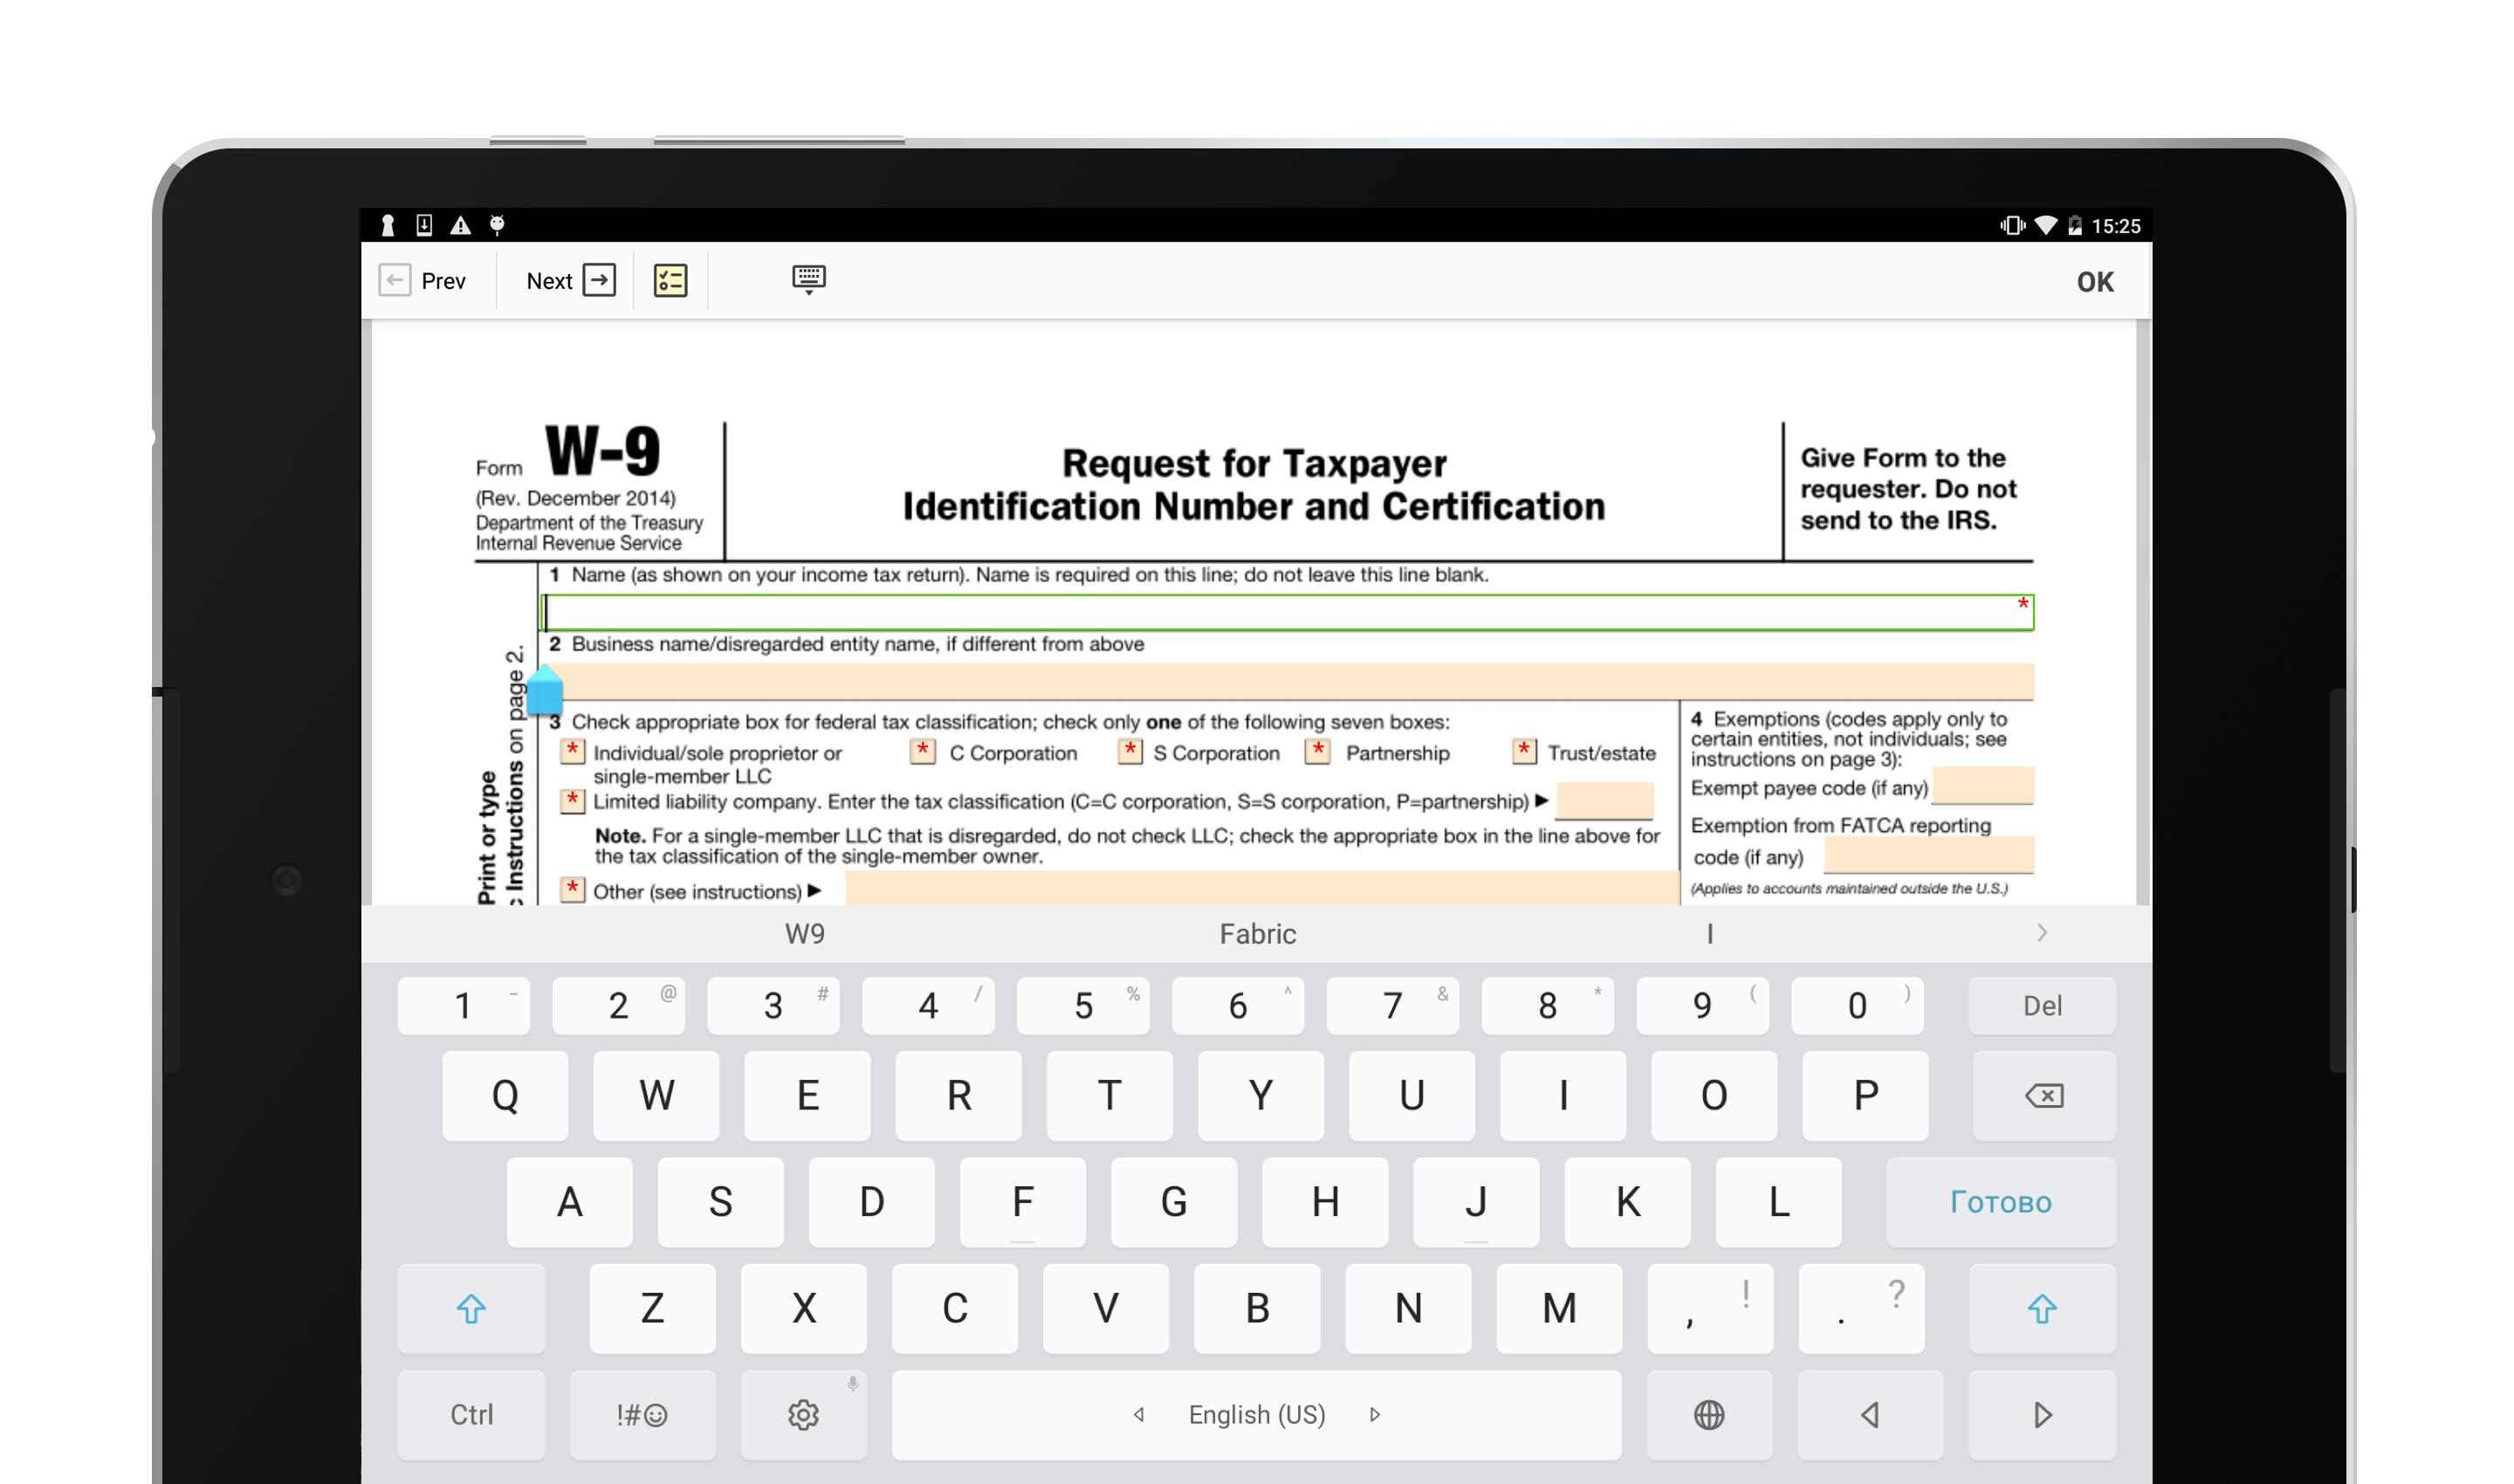
Task: Check the Partnership box
Action: [x=1318, y=751]
